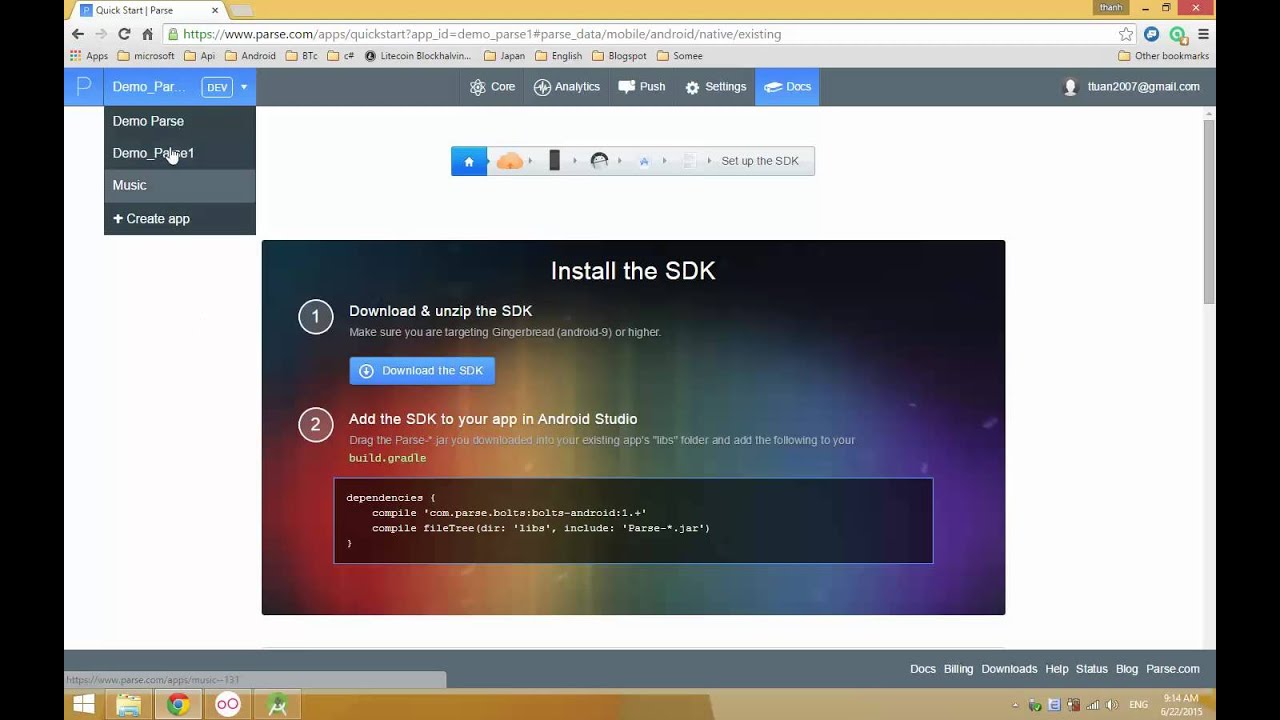Show hidden tray icons arrow

pyautogui.click(x=1016, y=705)
